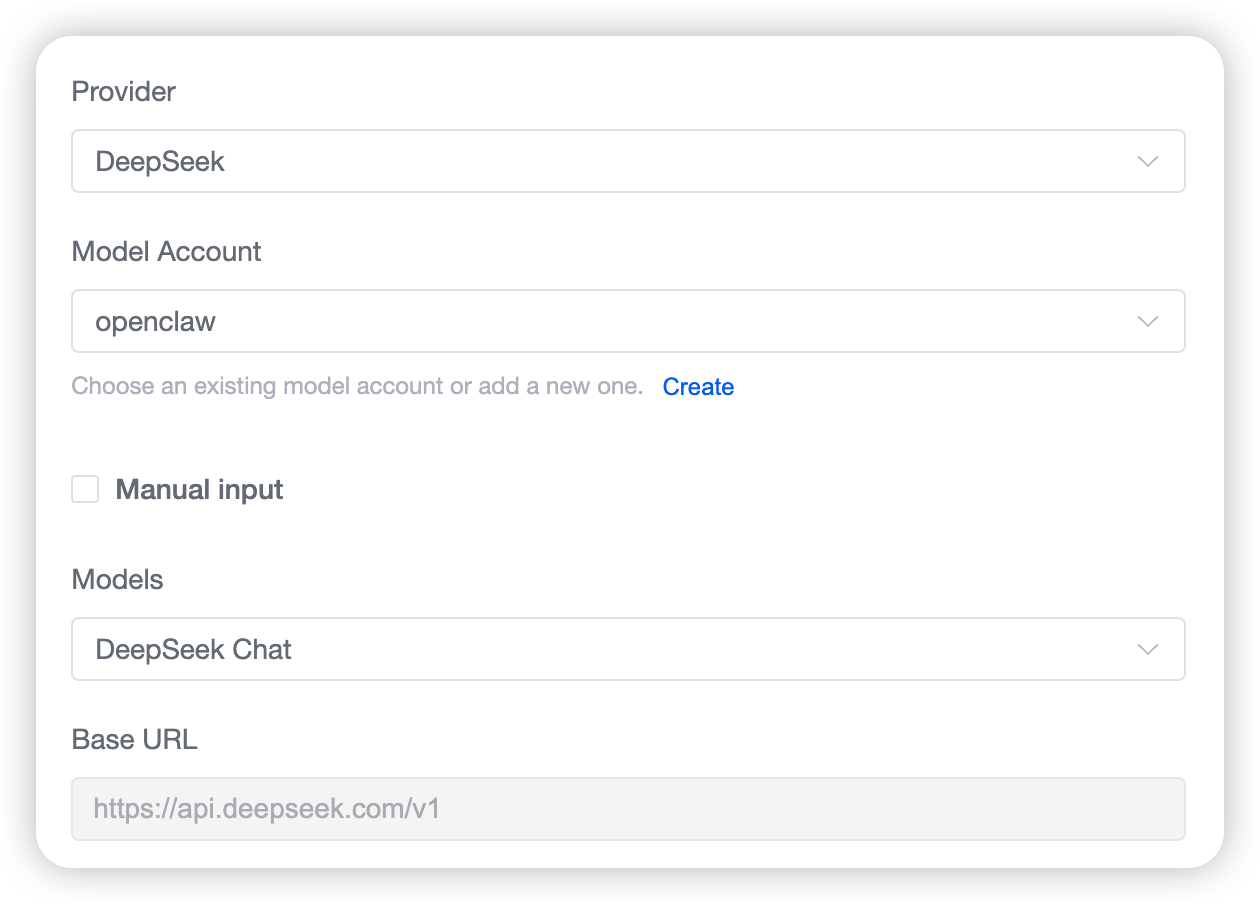Screen dimensions: 1260x904
Task: Click the "Models" field label
Action: (117, 580)
